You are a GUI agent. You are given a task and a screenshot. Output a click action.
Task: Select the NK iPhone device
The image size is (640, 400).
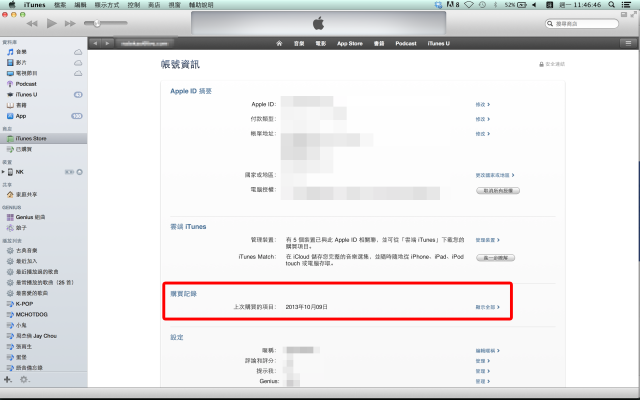19,172
